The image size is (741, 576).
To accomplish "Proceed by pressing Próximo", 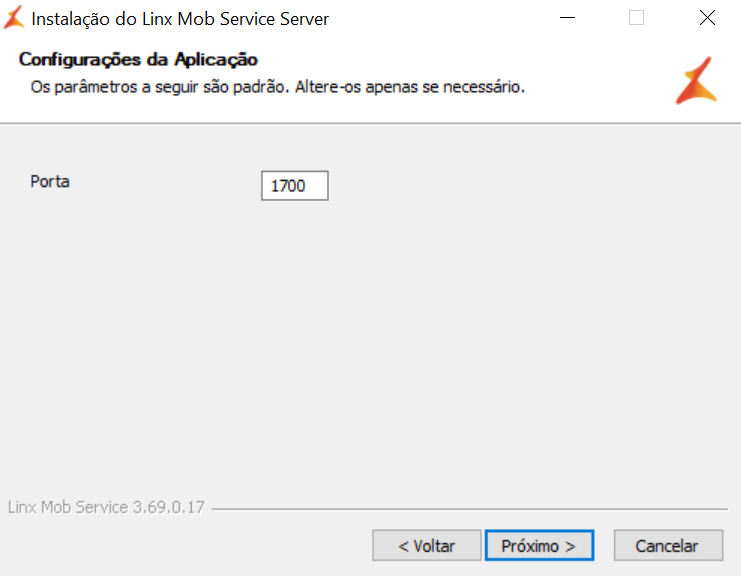I will (539, 546).
